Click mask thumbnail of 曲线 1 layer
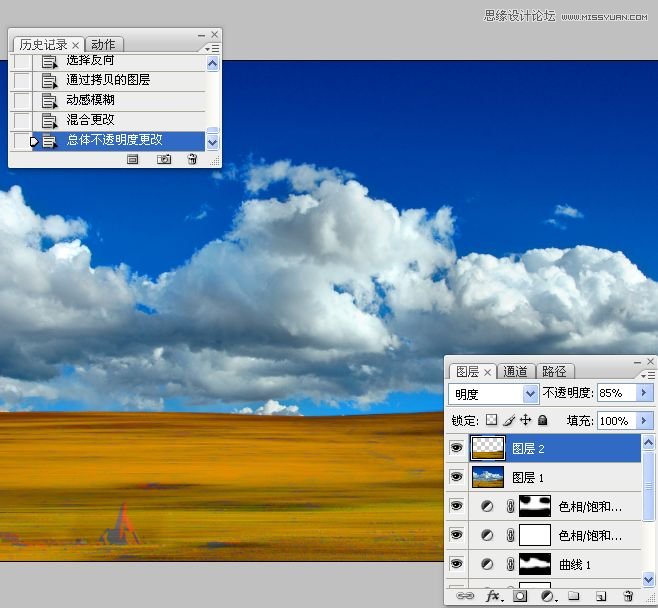 click(x=535, y=564)
